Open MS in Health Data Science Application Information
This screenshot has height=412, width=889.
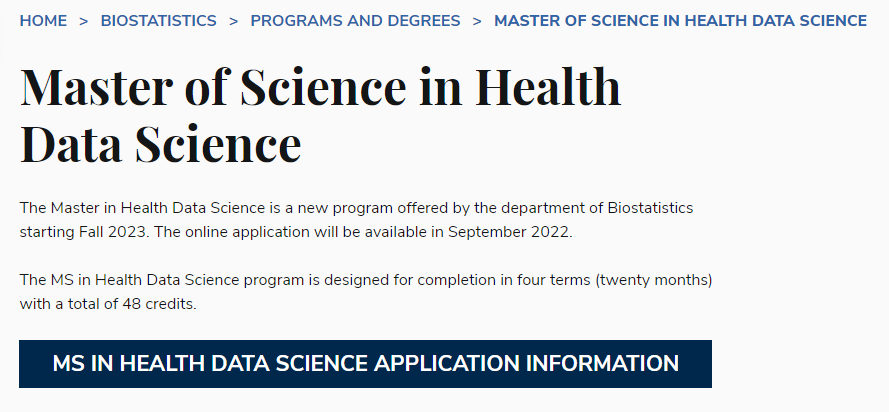click(x=365, y=363)
